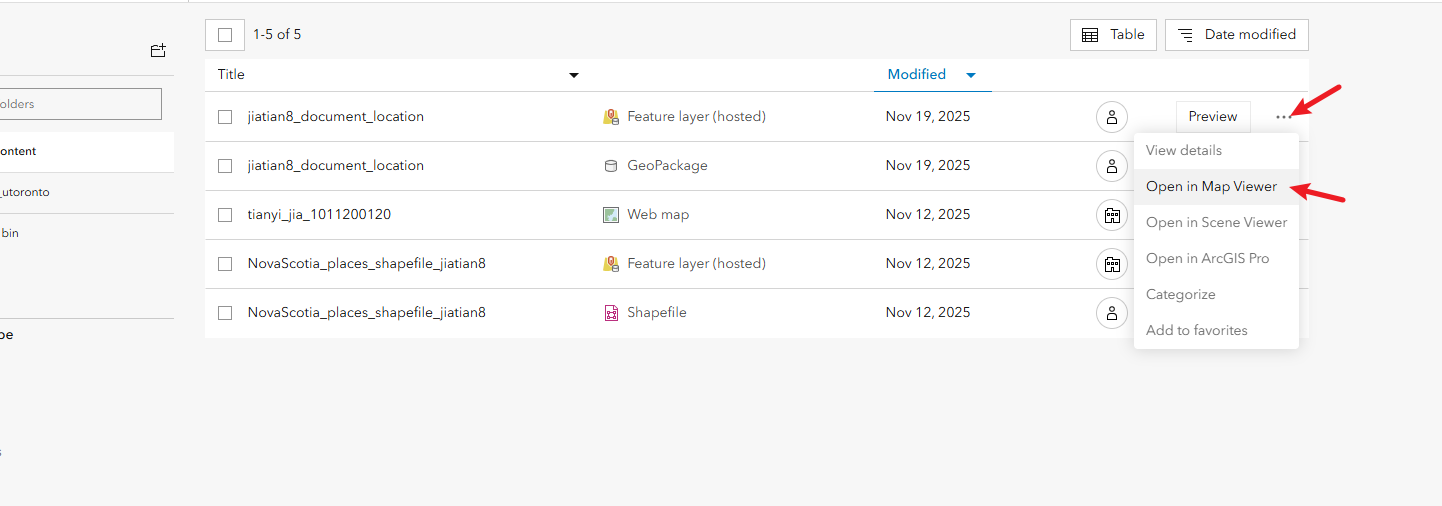The height and width of the screenshot is (506, 1442).
Task: Open the three-dot options menu icon
Action: (x=1283, y=117)
